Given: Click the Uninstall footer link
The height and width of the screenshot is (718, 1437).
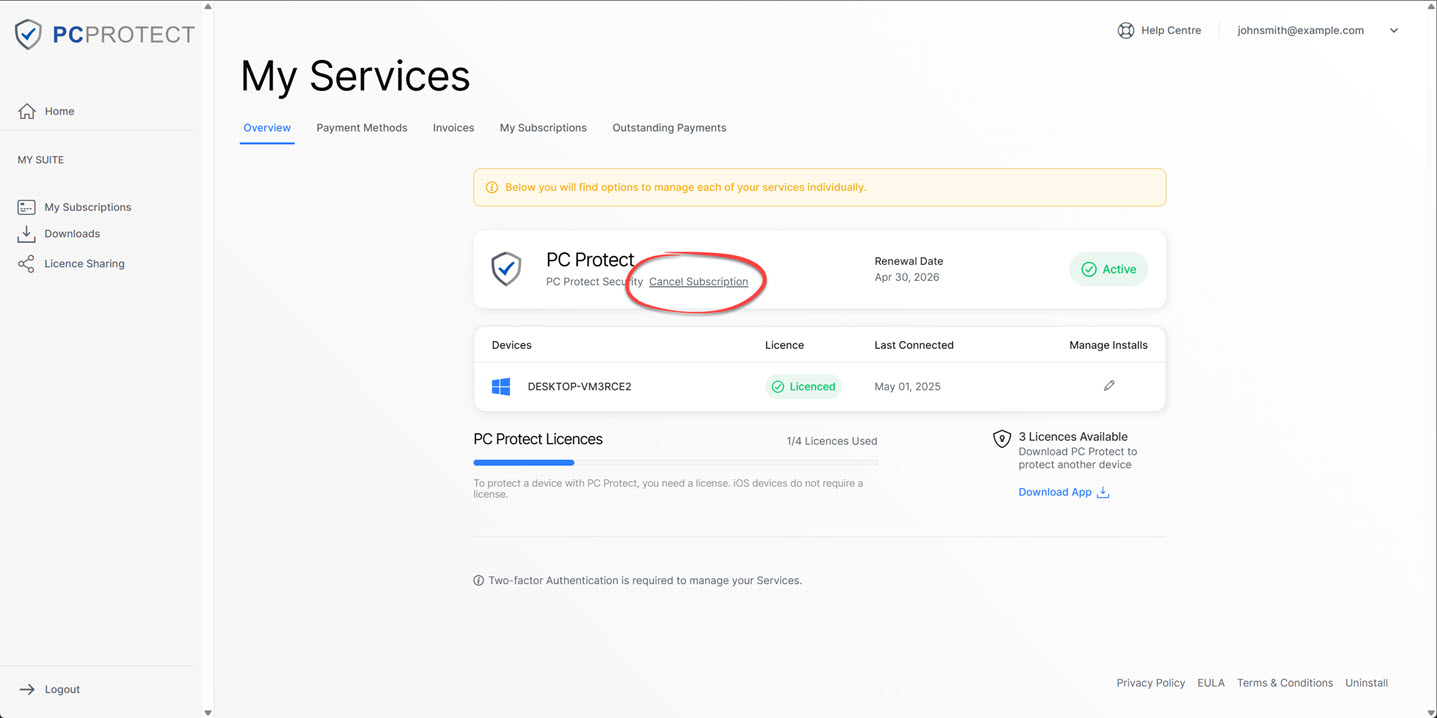Looking at the screenshot, I should (1366, 683).
